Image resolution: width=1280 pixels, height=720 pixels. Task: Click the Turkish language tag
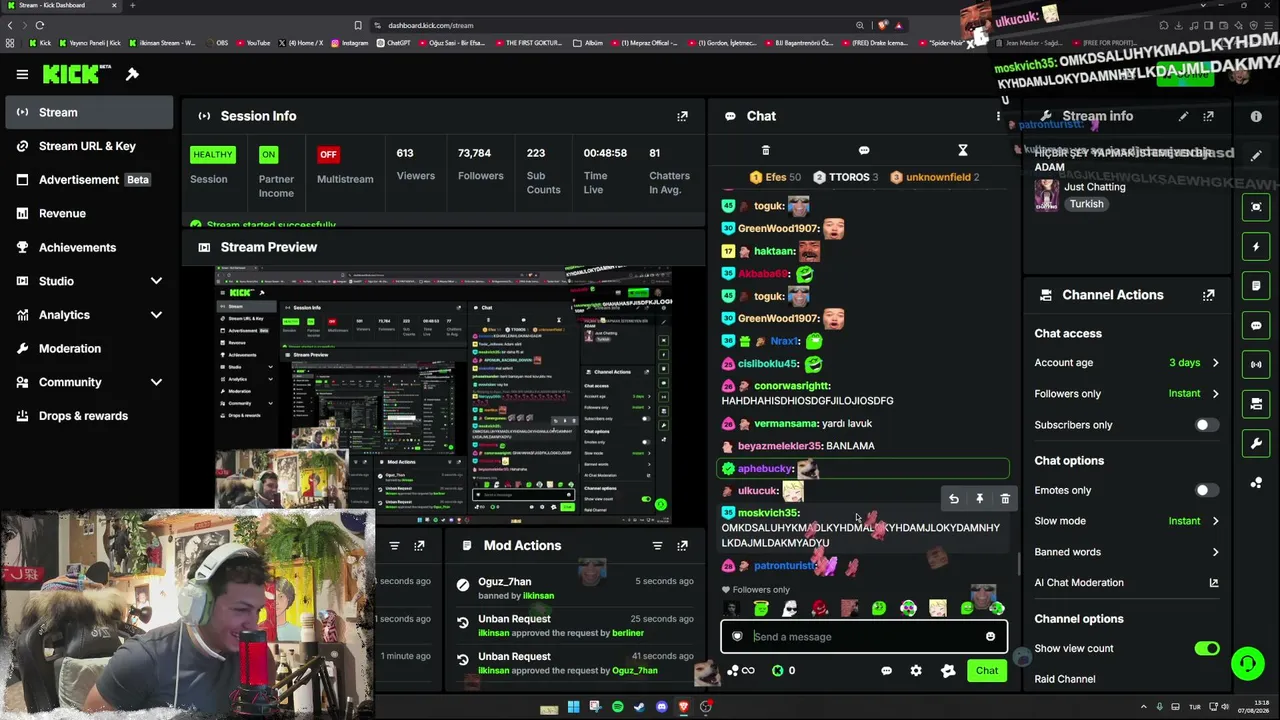pos(1086,204)
